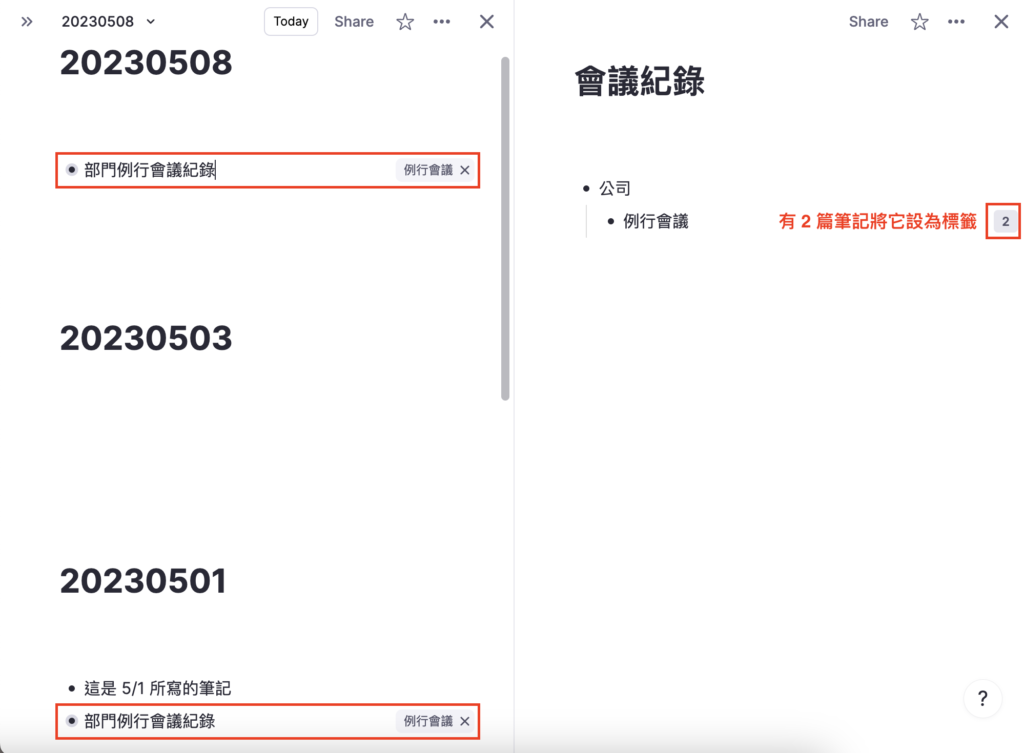The height and width of the screenshot is (753, 1024).
Task: Remove the 例行會議 tag from the 20230508 note
Action: [x=464, y=170]
